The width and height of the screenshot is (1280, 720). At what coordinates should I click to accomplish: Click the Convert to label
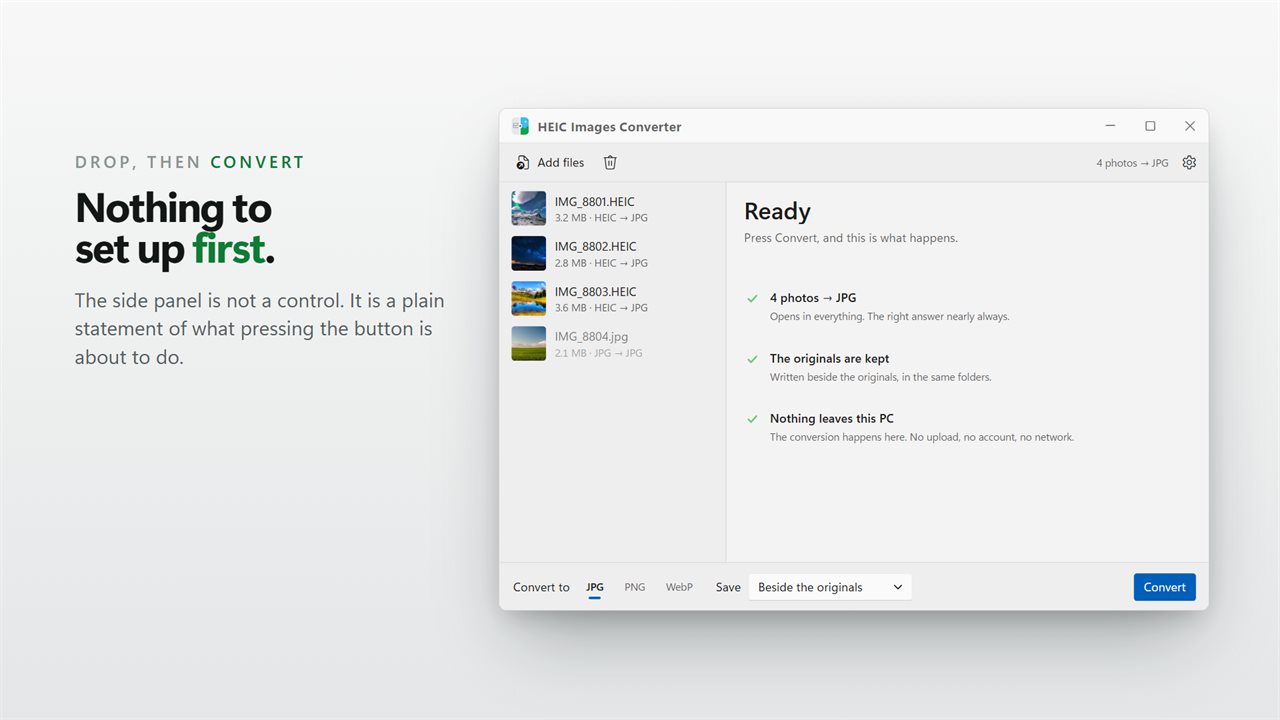(541, 587)
